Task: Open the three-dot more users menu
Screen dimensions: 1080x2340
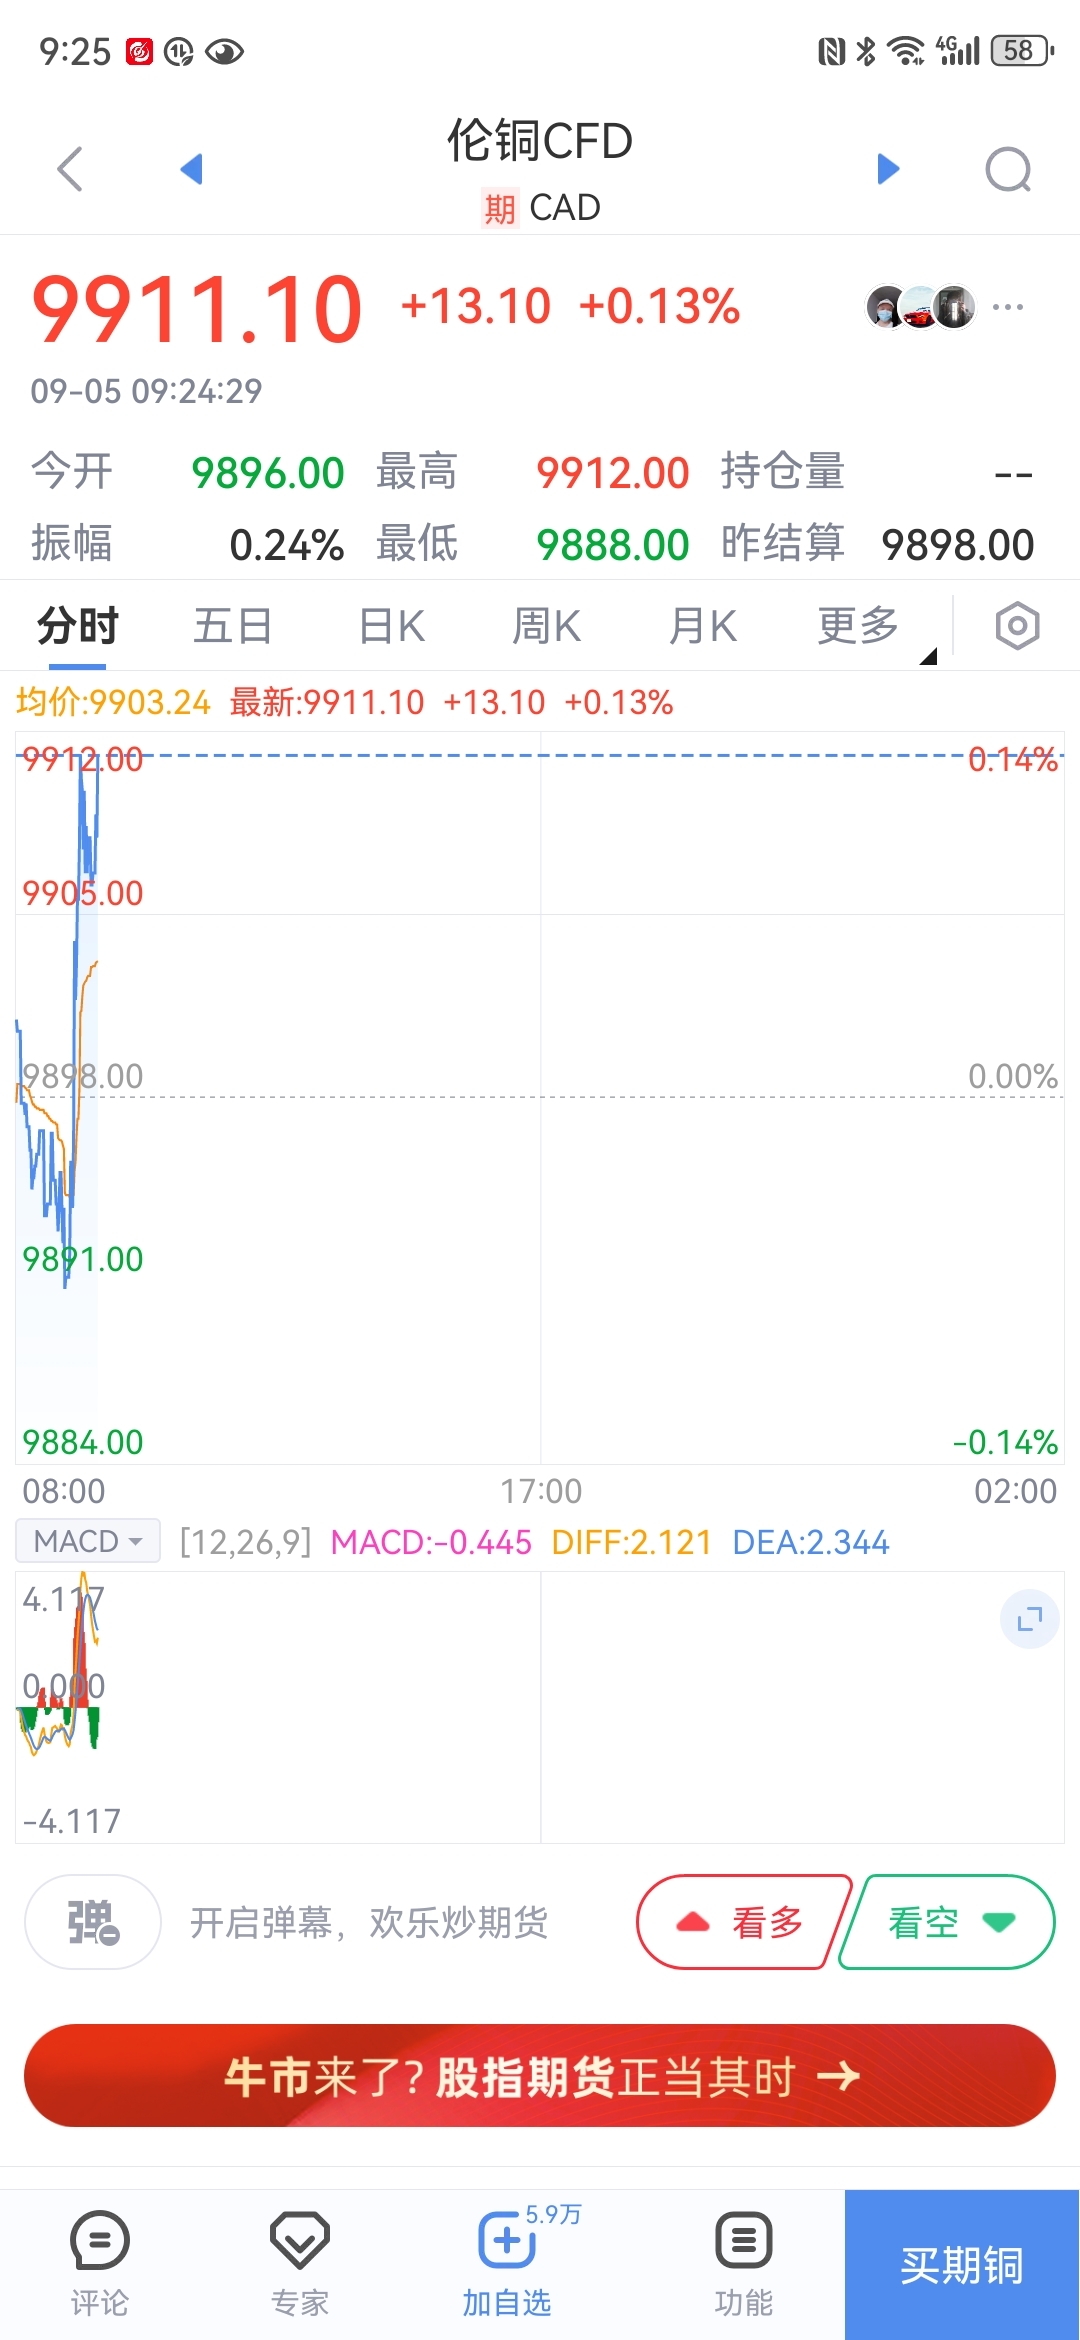Action: (1007, 307)
